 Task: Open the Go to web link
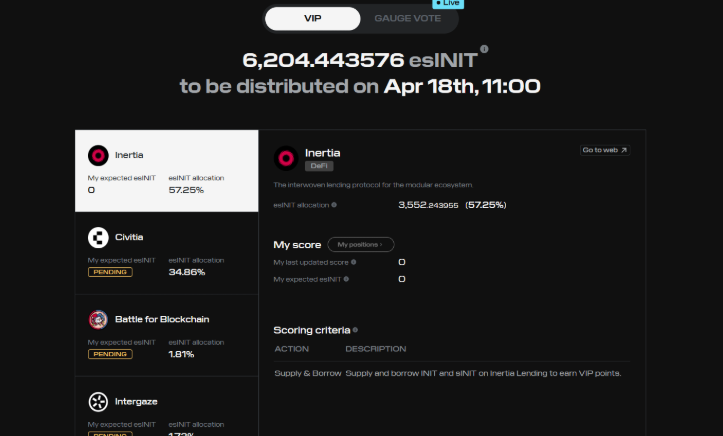(x=604, y=150)
